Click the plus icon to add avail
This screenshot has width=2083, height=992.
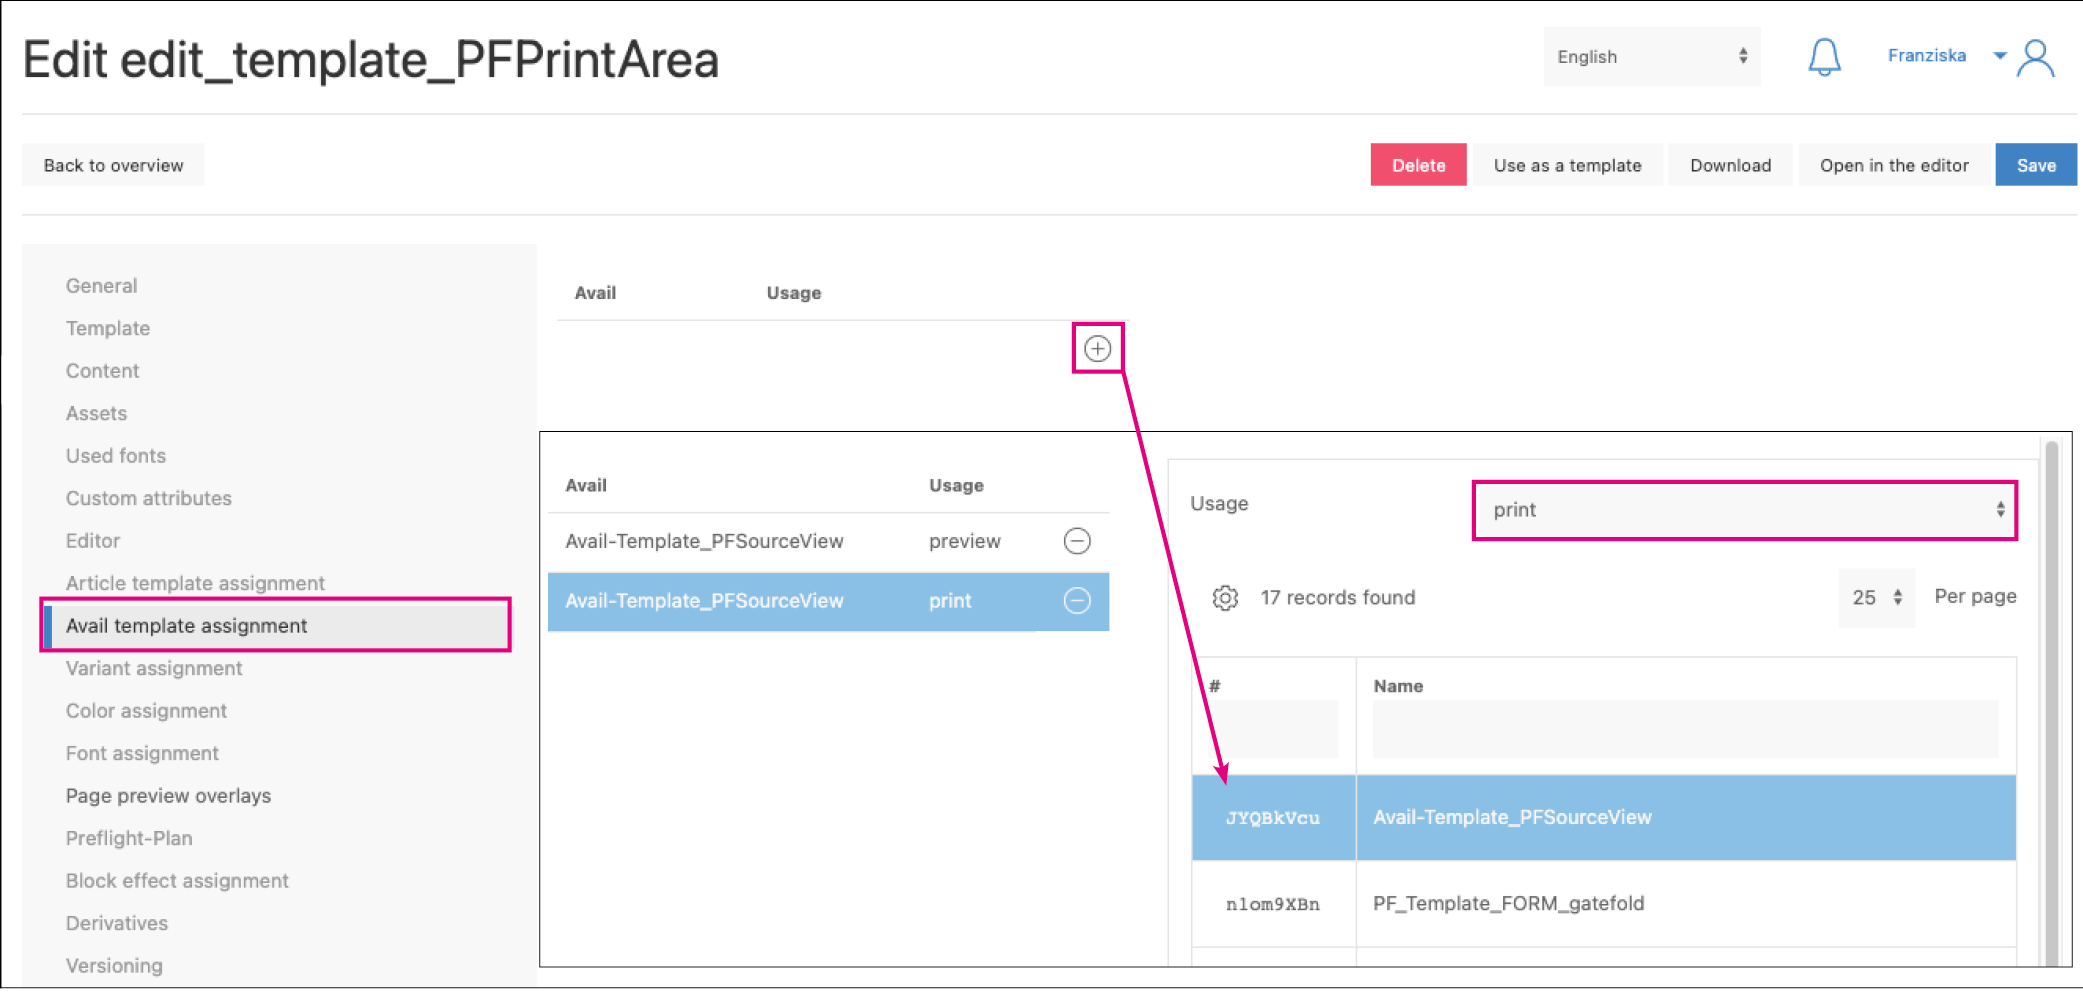[1097, 348]
